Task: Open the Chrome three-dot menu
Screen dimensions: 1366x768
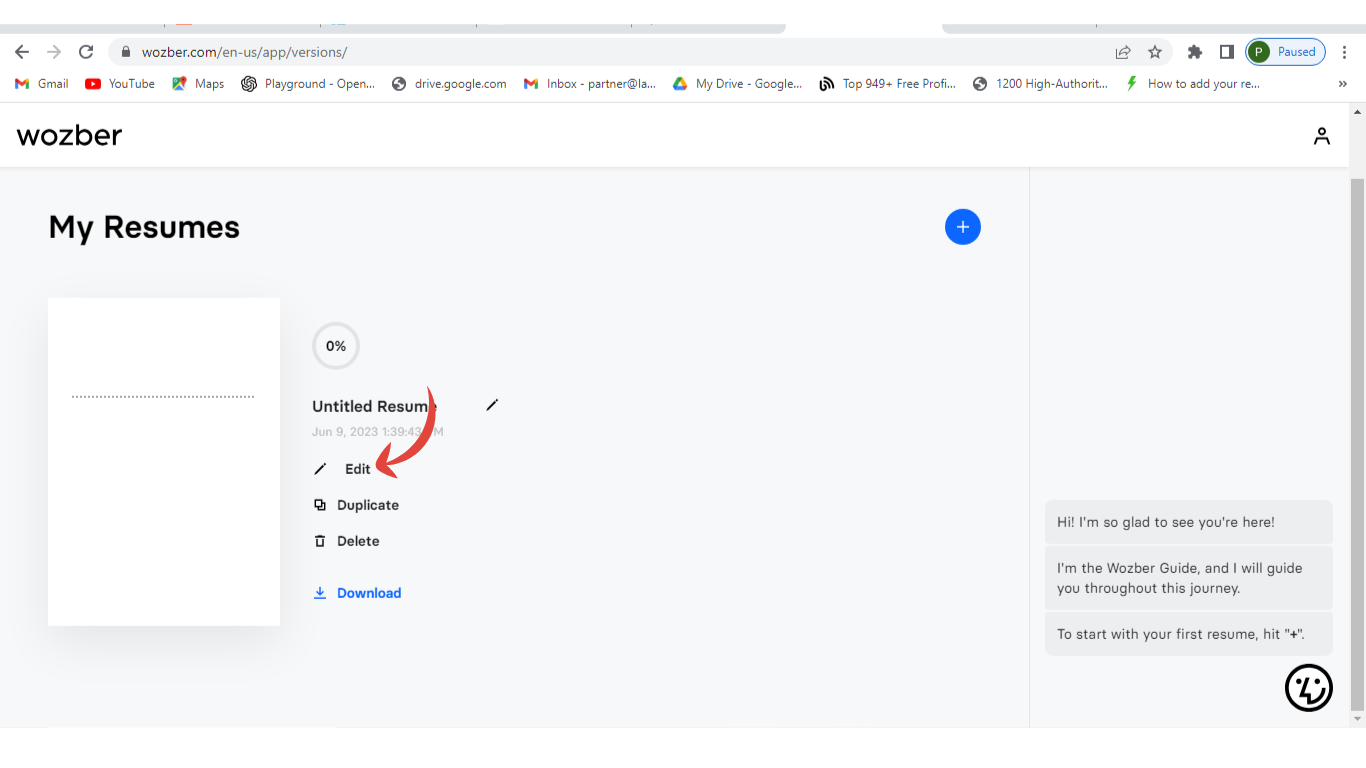Action: (x=1344, y=52)
